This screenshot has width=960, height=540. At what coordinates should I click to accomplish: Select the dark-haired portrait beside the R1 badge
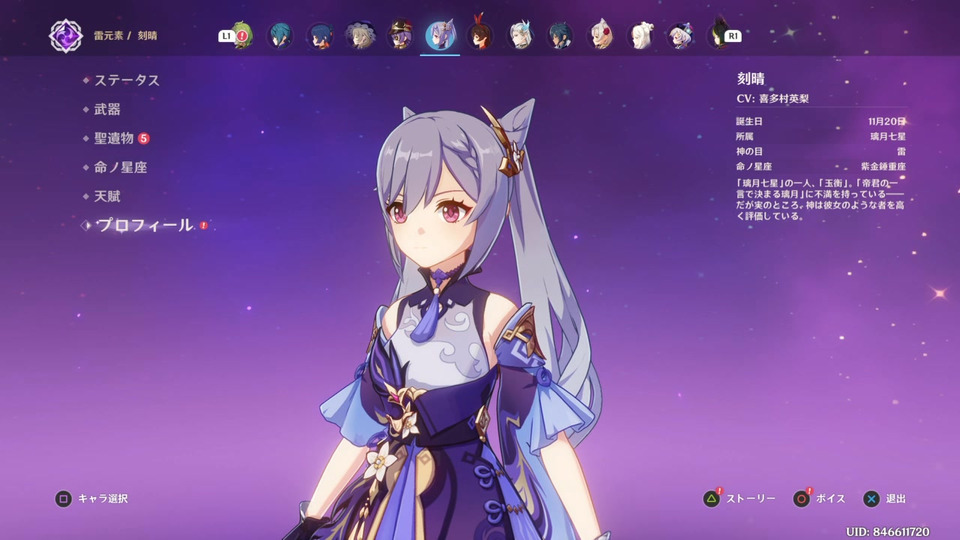[x=718, y=34]
